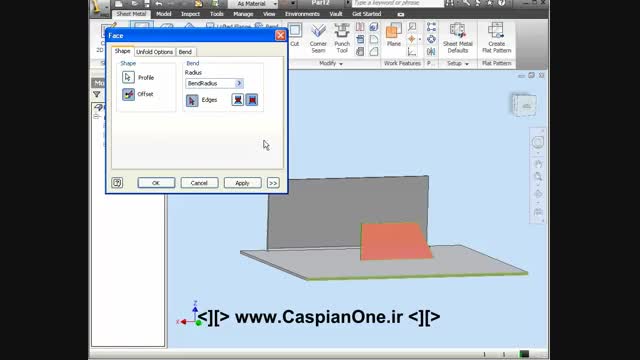
Task: Click the Corner Chamfer icon in Modify
Action: [374, 51]
